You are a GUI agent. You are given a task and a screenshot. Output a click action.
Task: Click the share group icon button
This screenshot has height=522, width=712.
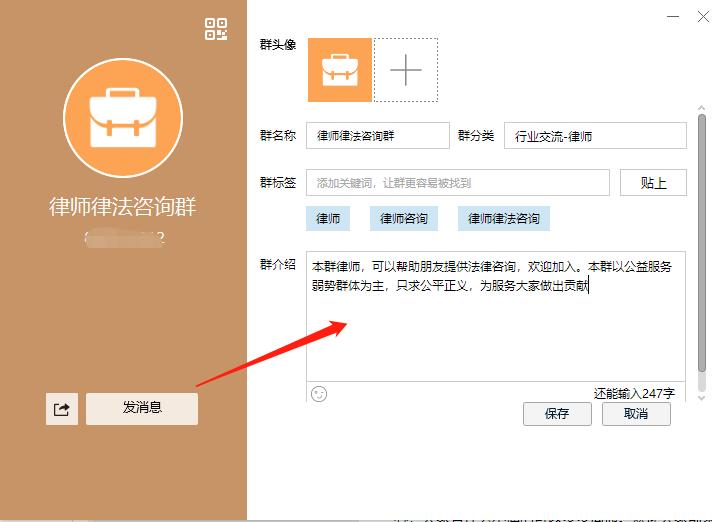[x=62, y=409]
